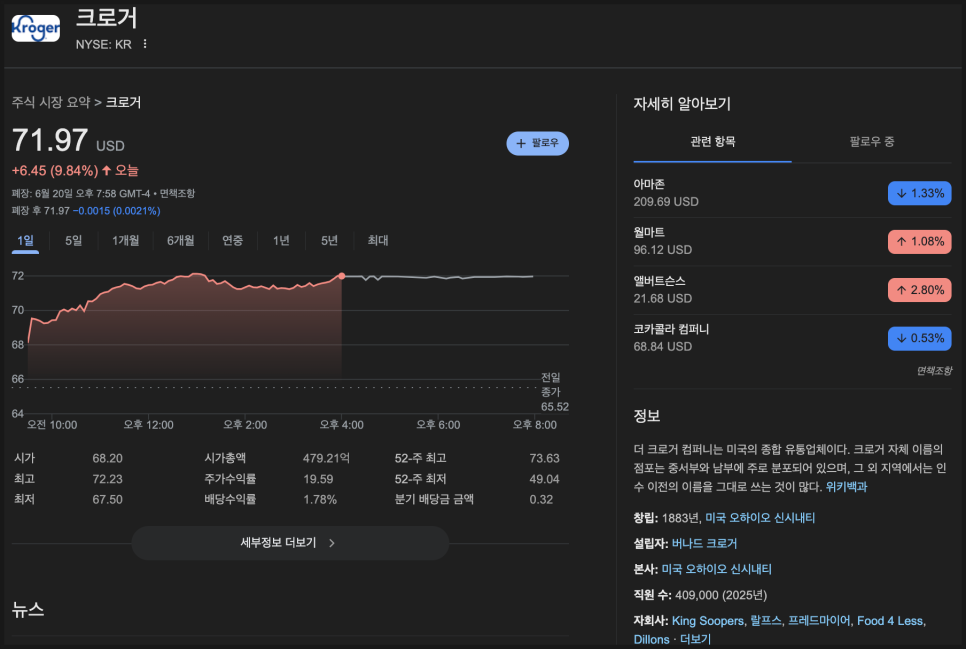Screen dimensions: 966x649
Task: Open the Dillons subsidiary link
Action: (x=651, y=640)
